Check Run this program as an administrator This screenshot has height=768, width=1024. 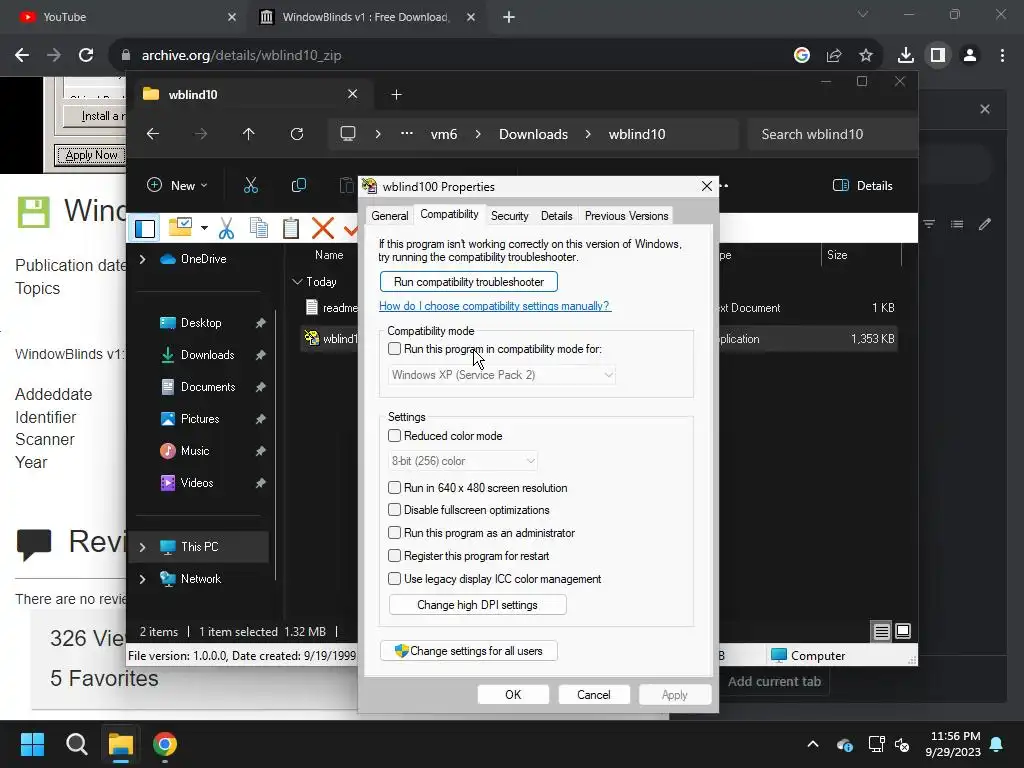click(394, 532)
